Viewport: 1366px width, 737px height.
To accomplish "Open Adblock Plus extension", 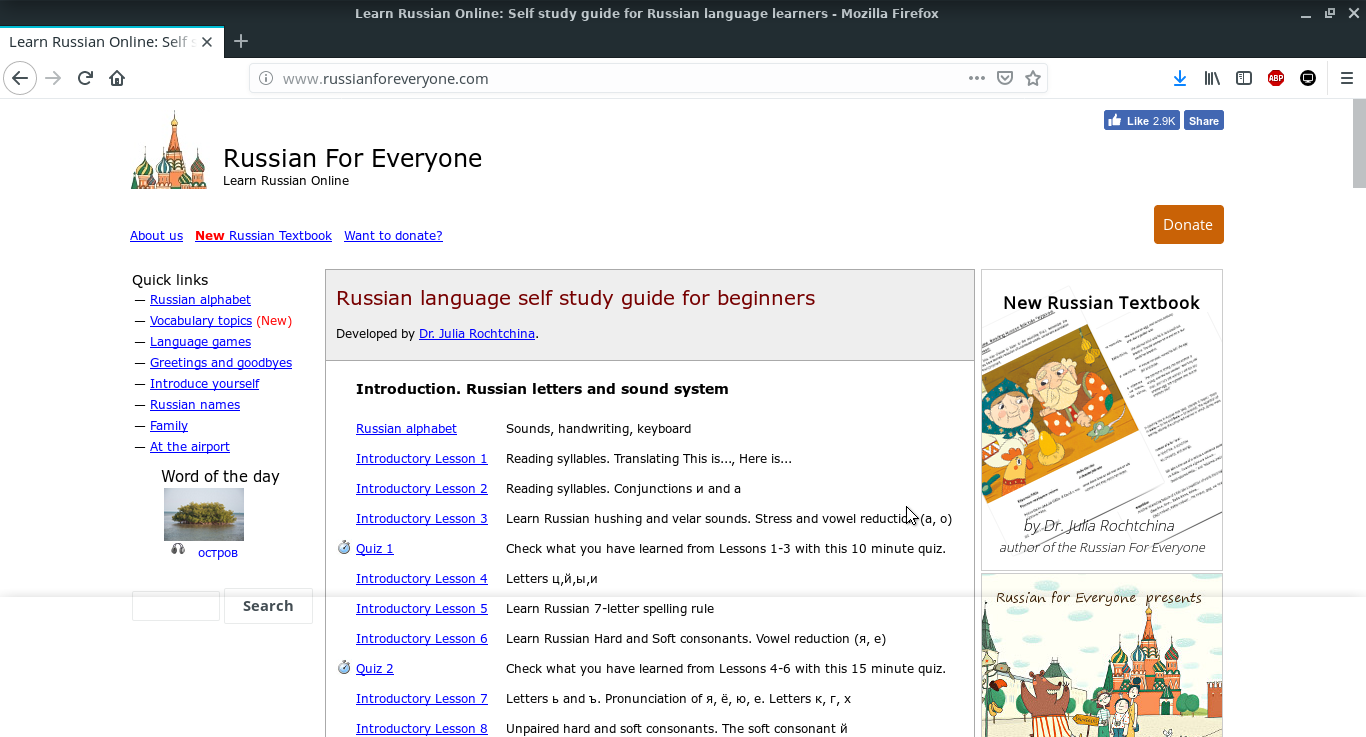I will click(1276, 78).
